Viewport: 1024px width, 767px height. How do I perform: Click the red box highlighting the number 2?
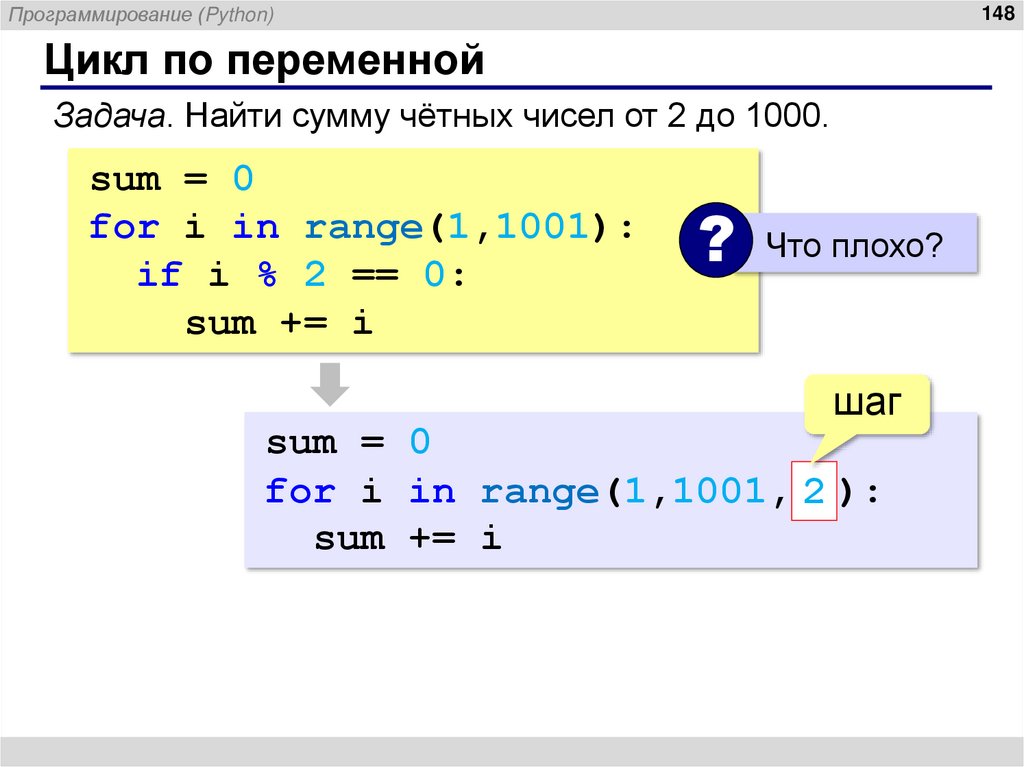pyautogui.click(x=813, y=489)
